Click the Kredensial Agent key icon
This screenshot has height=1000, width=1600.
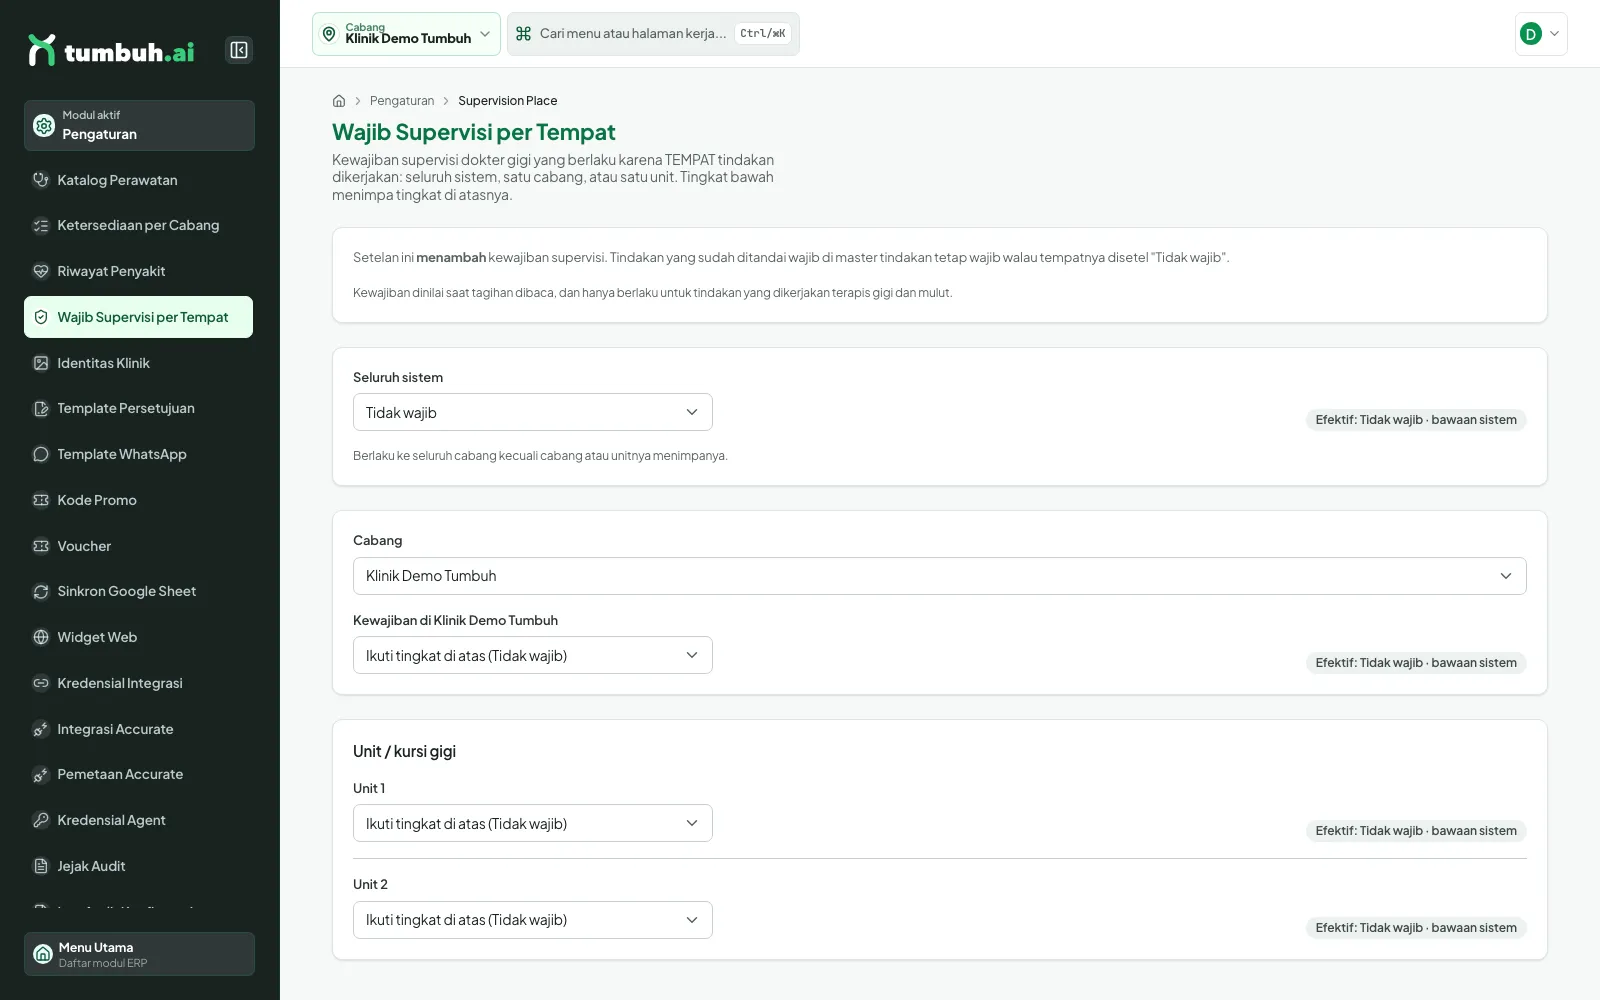41,820
